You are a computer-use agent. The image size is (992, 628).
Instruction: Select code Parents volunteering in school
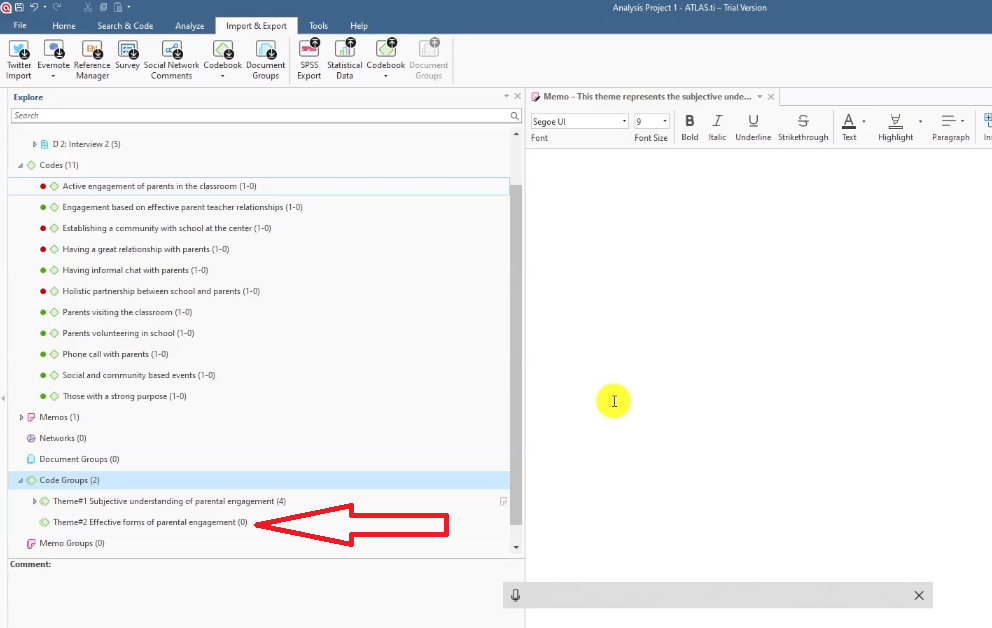128,333
